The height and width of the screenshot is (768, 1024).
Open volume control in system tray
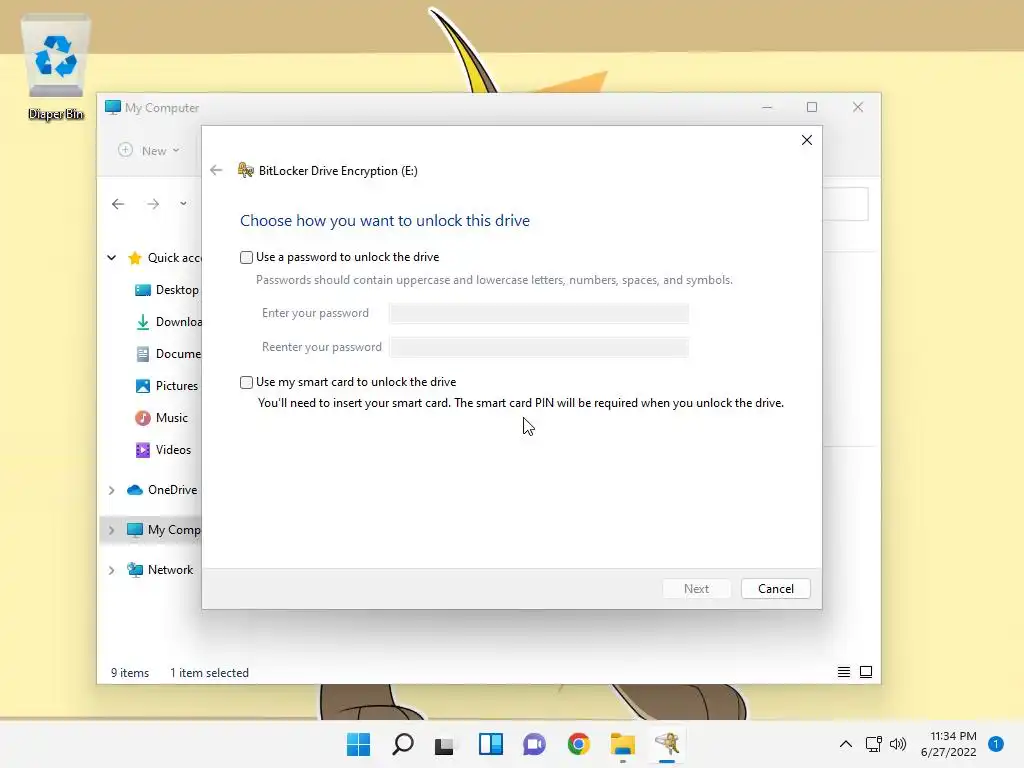click(898, 744)
